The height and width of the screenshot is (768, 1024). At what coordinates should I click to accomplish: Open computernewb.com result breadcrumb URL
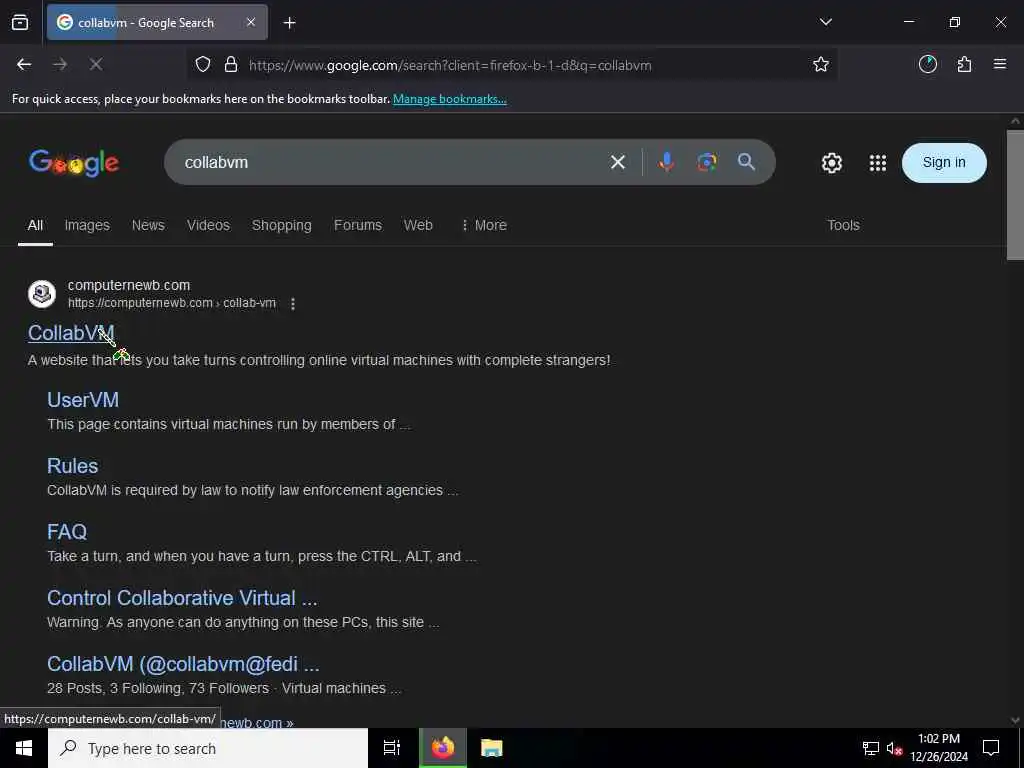click(172, 303)
